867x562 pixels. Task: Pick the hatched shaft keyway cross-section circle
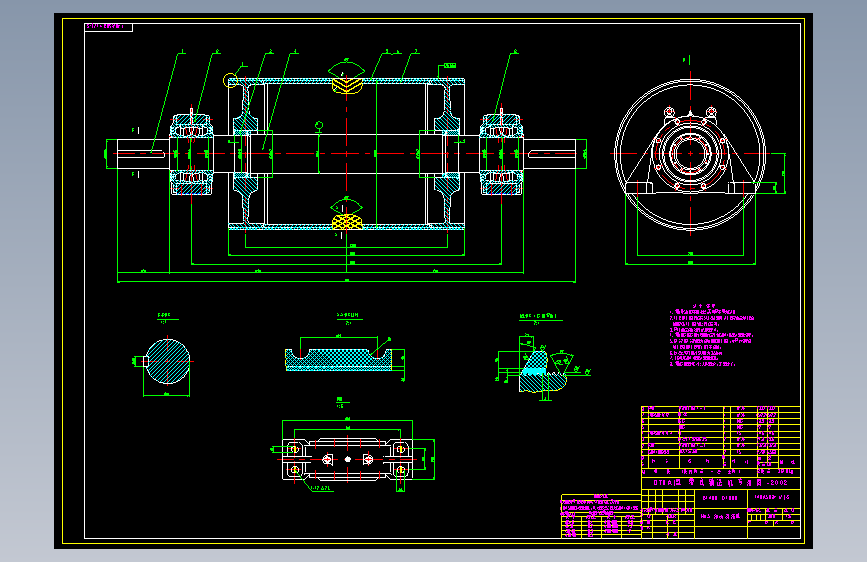click(168, 361)
